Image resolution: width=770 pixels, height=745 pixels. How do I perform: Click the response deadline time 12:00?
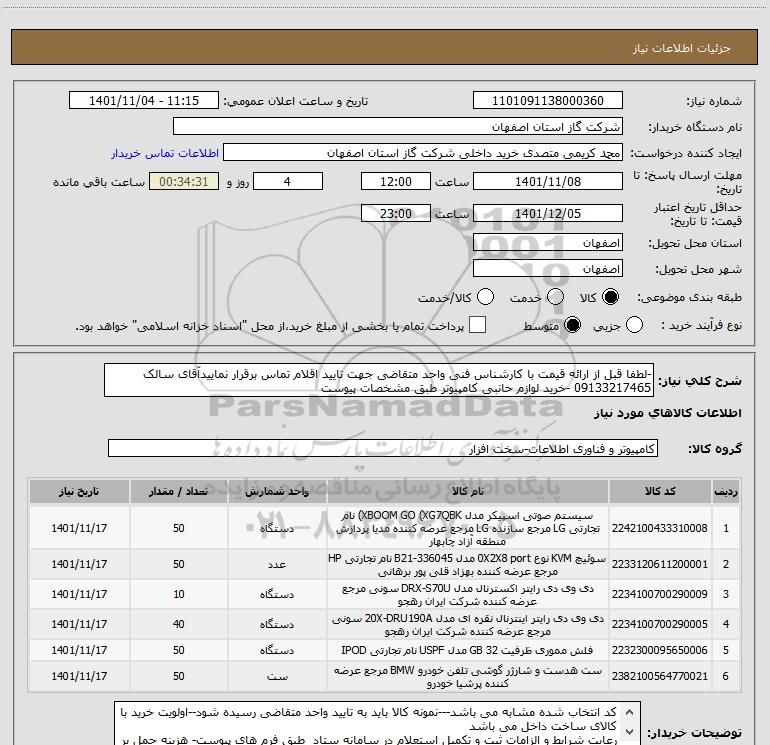396,181
